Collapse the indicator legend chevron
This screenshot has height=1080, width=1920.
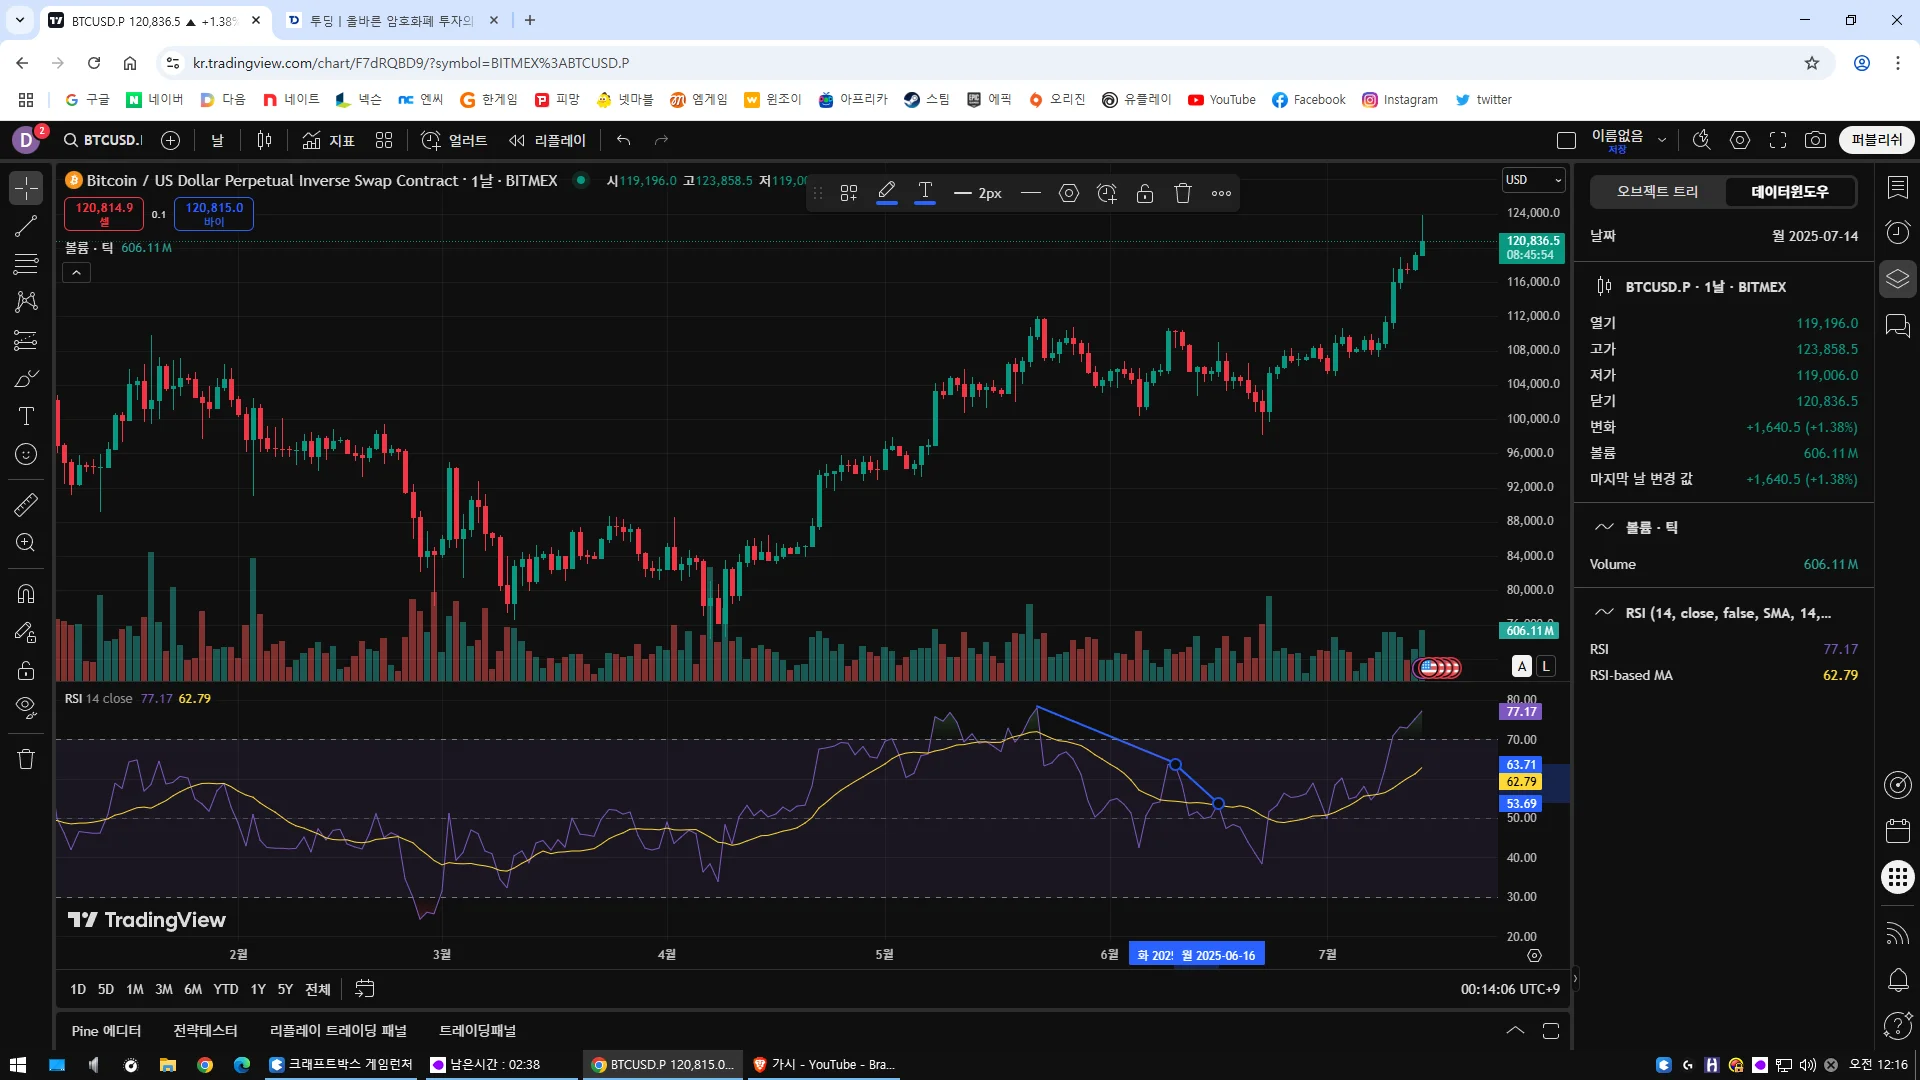click(77, 272)
